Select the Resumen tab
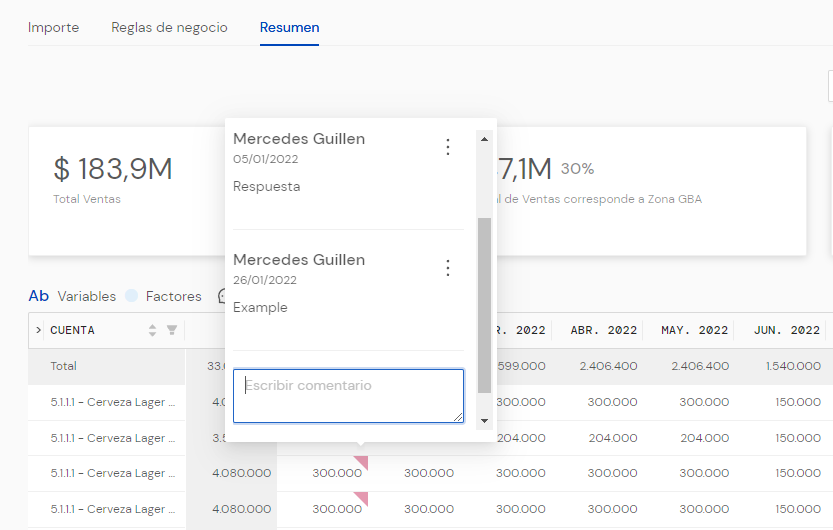Viewport: 833px width, 530px height. tap(290, 27)
